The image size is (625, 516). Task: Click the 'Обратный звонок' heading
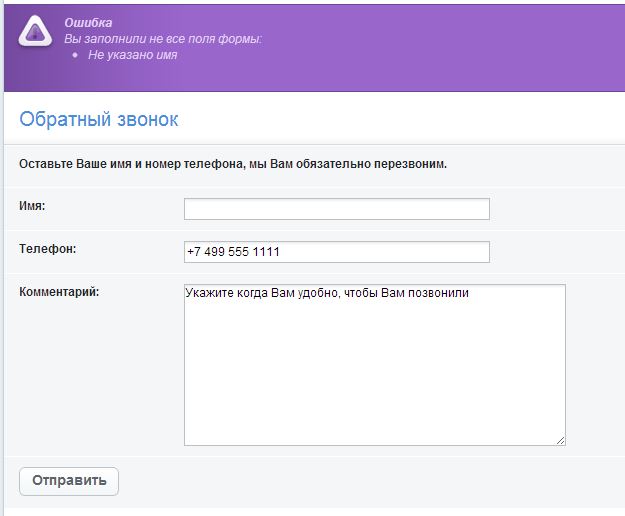click(x=99, y=119)
